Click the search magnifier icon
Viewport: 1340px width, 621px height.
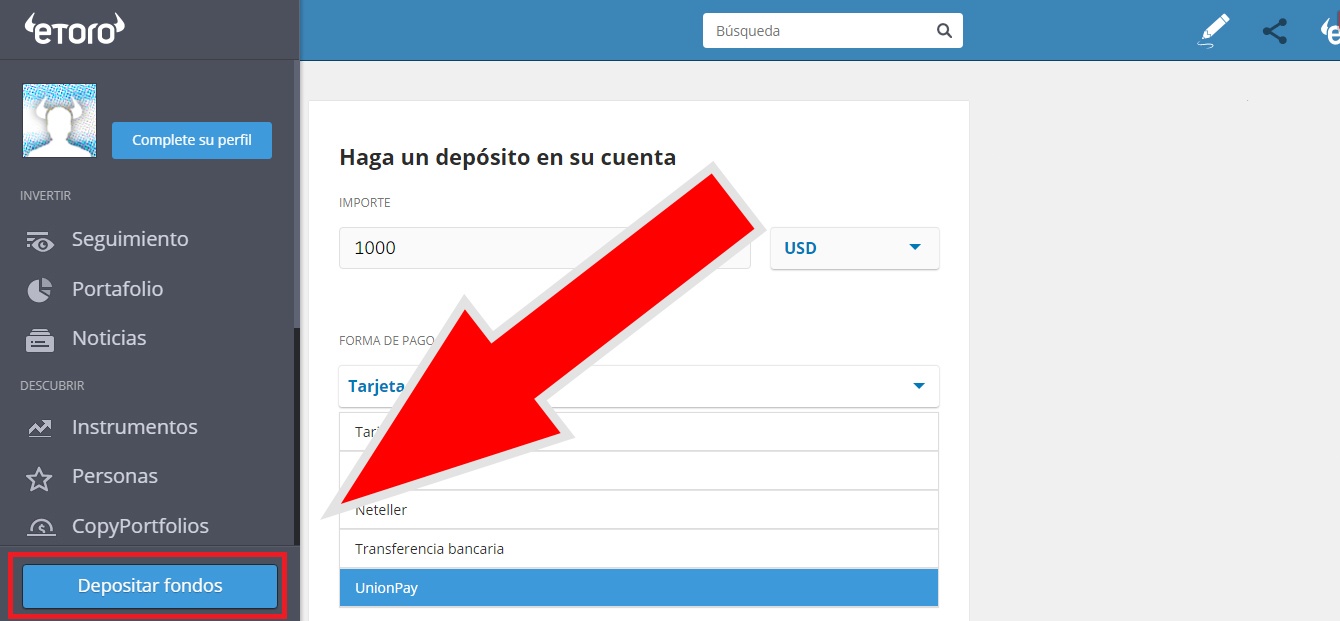click(944, 31)
